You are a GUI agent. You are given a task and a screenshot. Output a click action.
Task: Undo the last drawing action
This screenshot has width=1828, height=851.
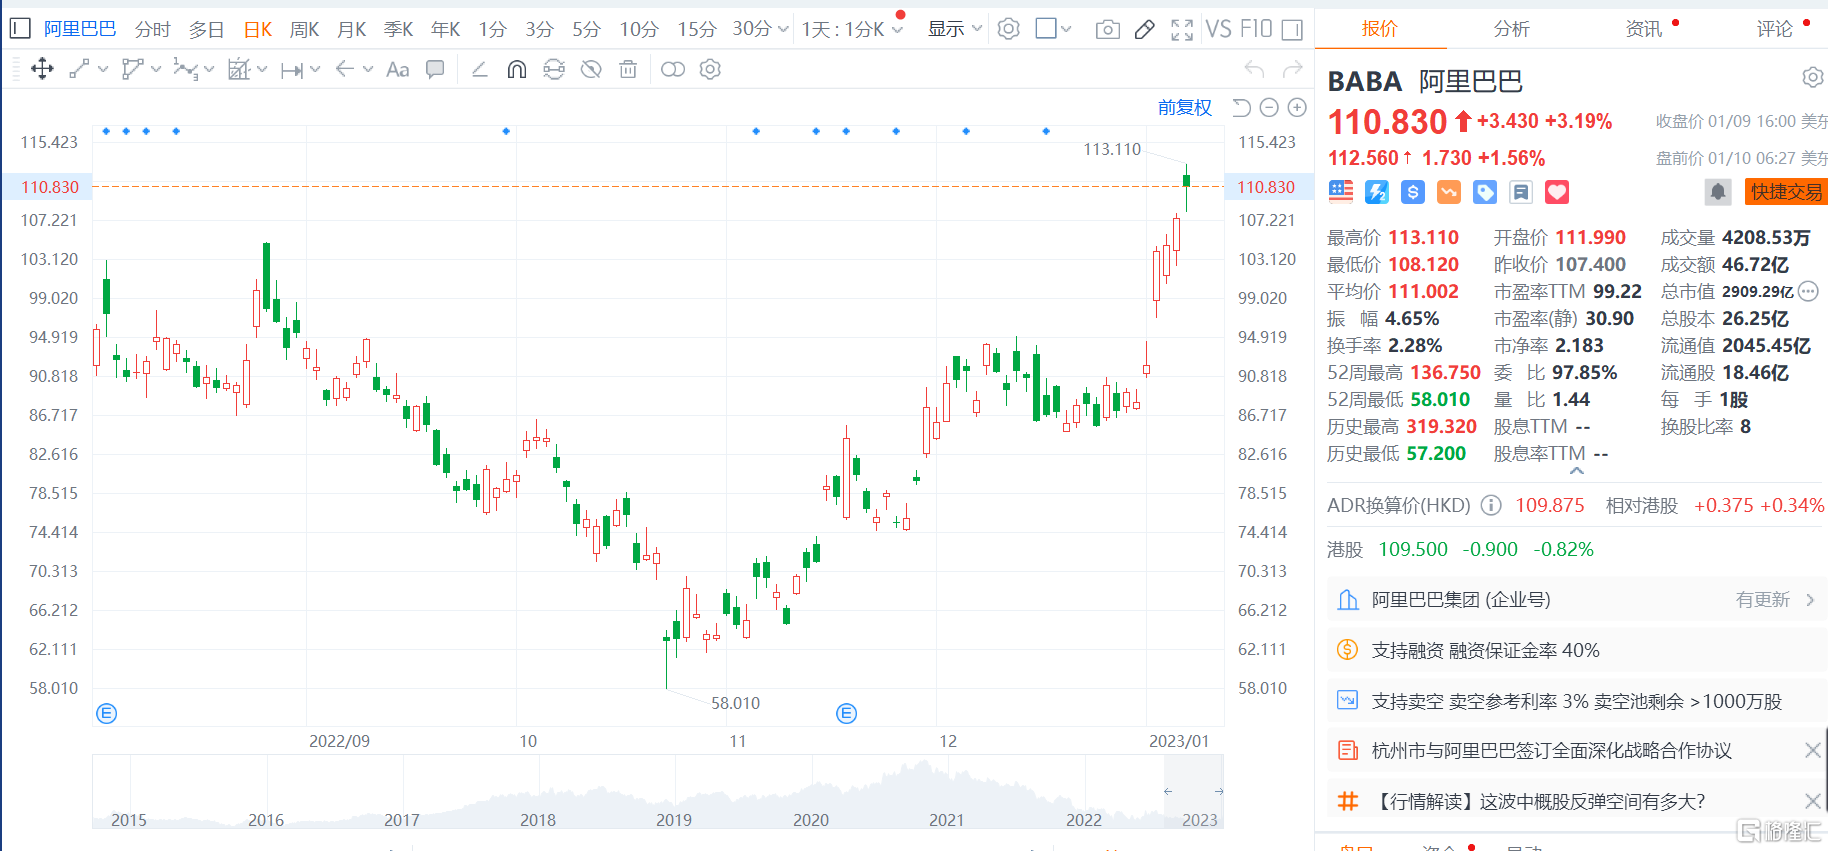pyautogui.click(x=1254, y=69)
